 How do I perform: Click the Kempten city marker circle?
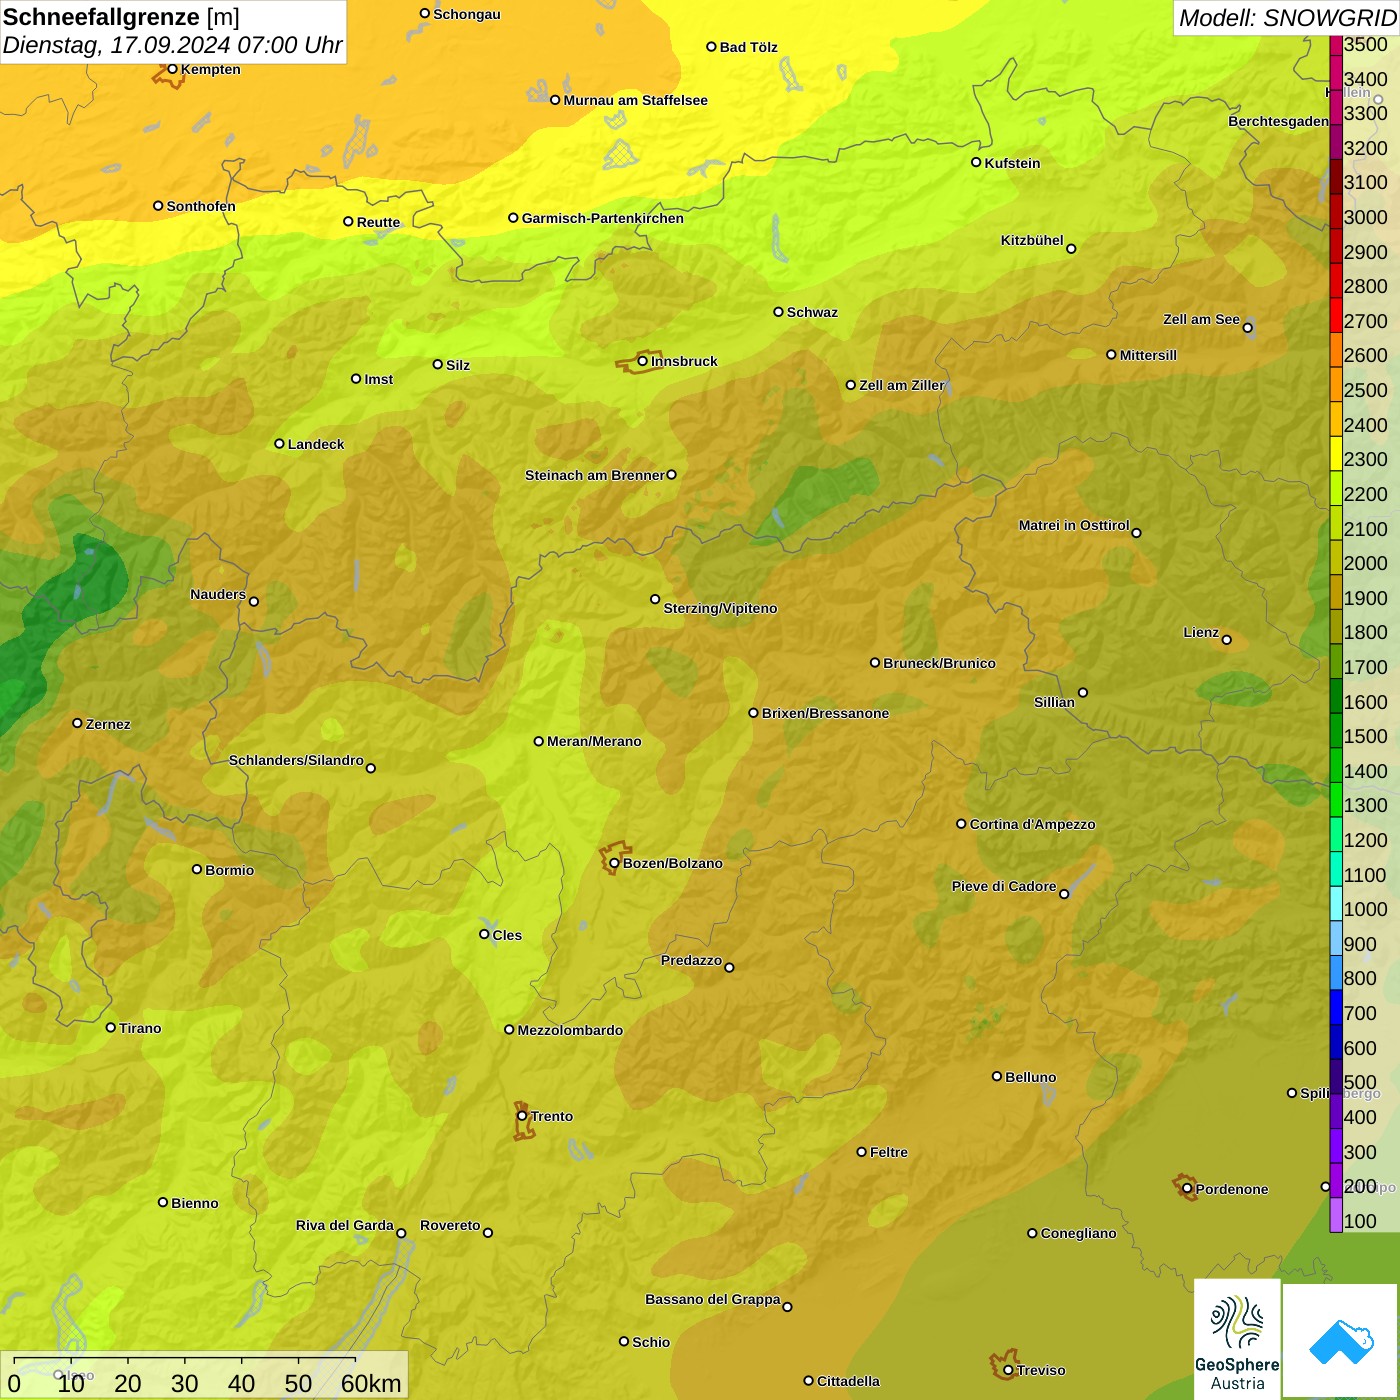(172, 69)
